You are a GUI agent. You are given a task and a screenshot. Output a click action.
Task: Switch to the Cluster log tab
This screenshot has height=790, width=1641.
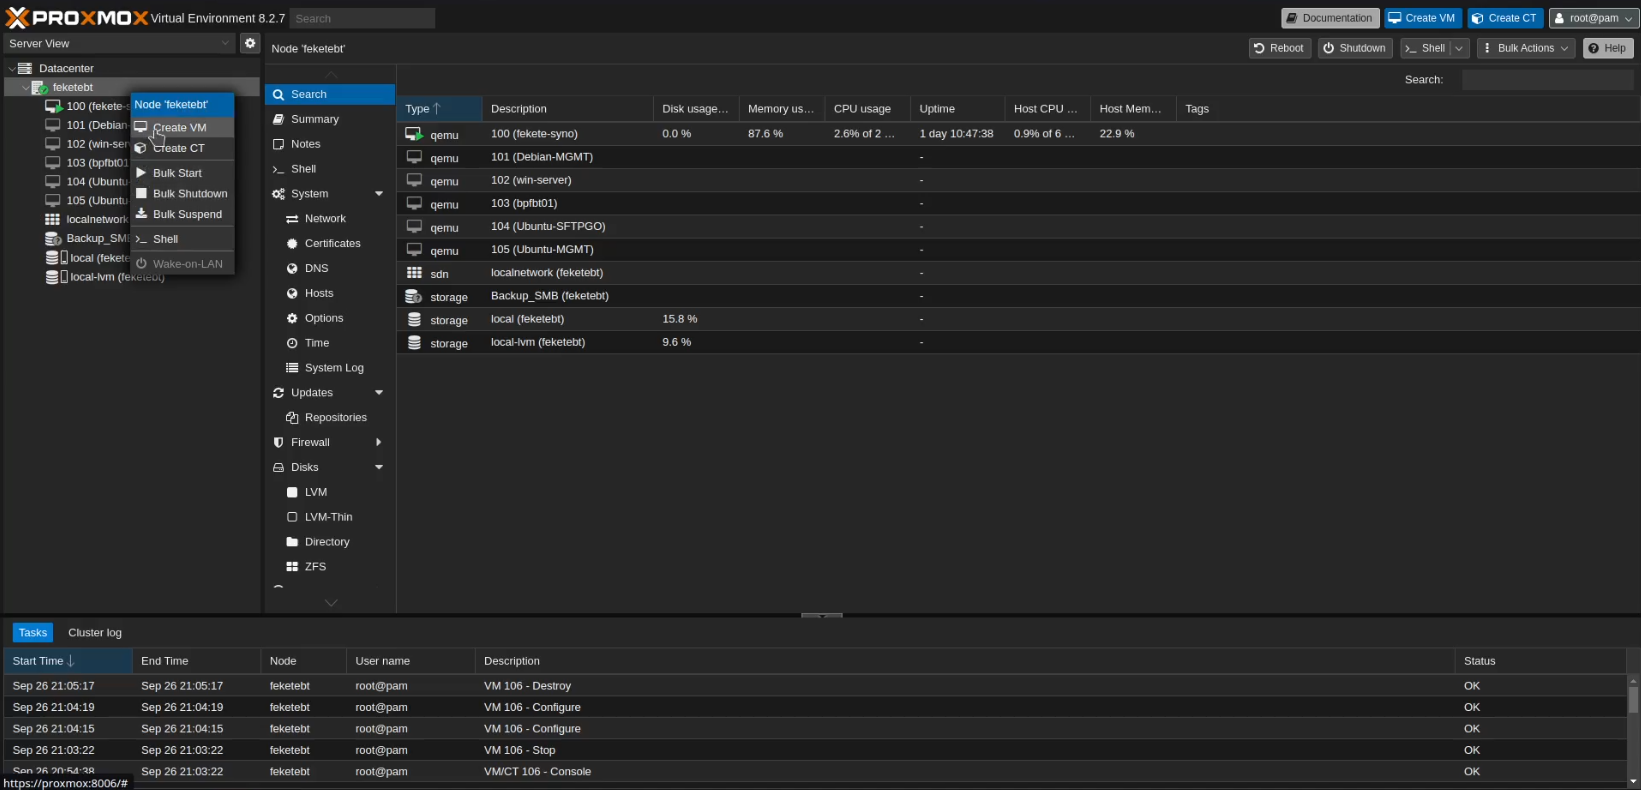[95, 633]
